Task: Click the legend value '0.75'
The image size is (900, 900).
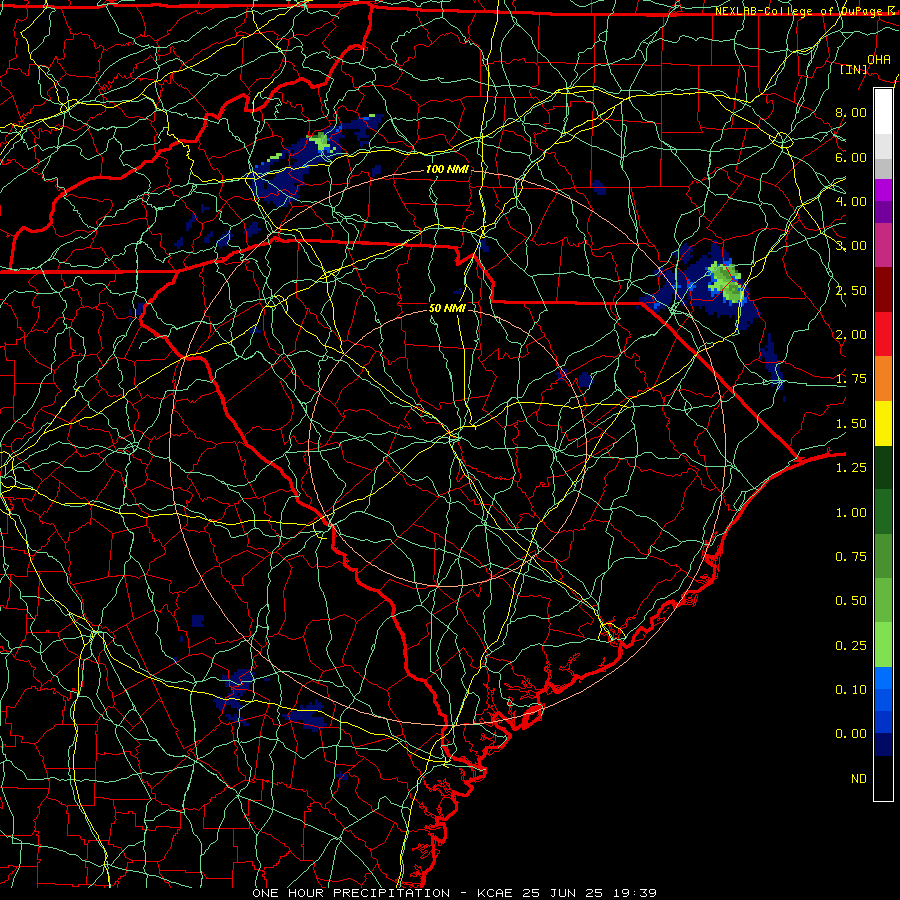Action: pyautogui.click(x=851, y=557)
